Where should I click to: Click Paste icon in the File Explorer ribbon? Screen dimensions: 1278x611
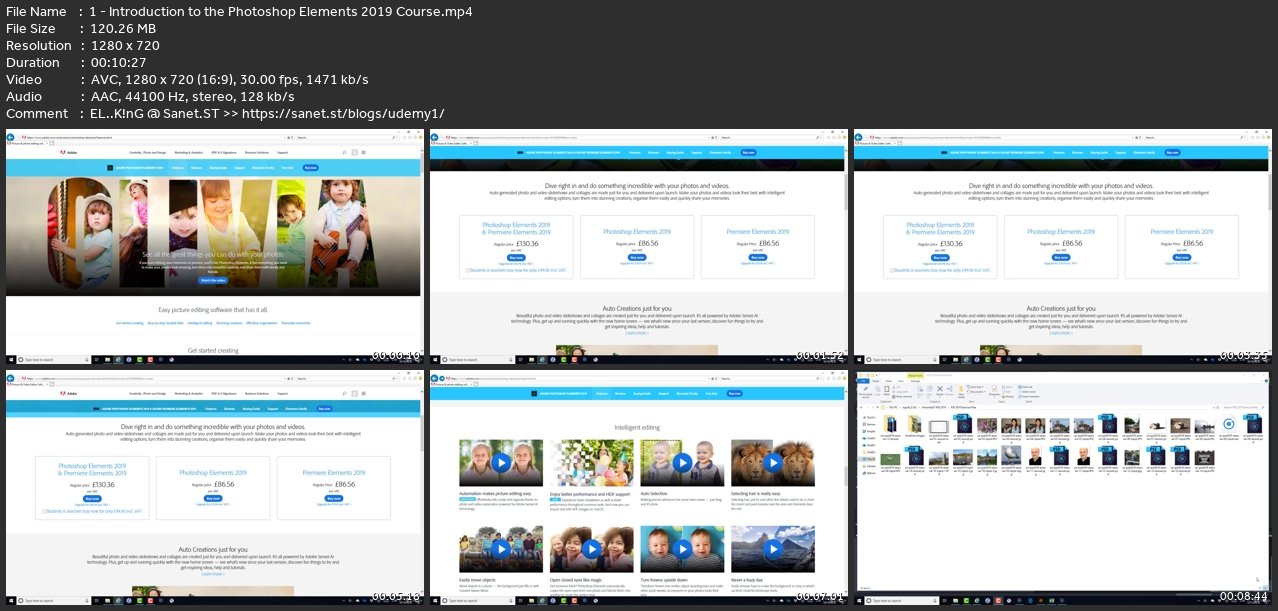pyautogui.click(x=886, y=390)
